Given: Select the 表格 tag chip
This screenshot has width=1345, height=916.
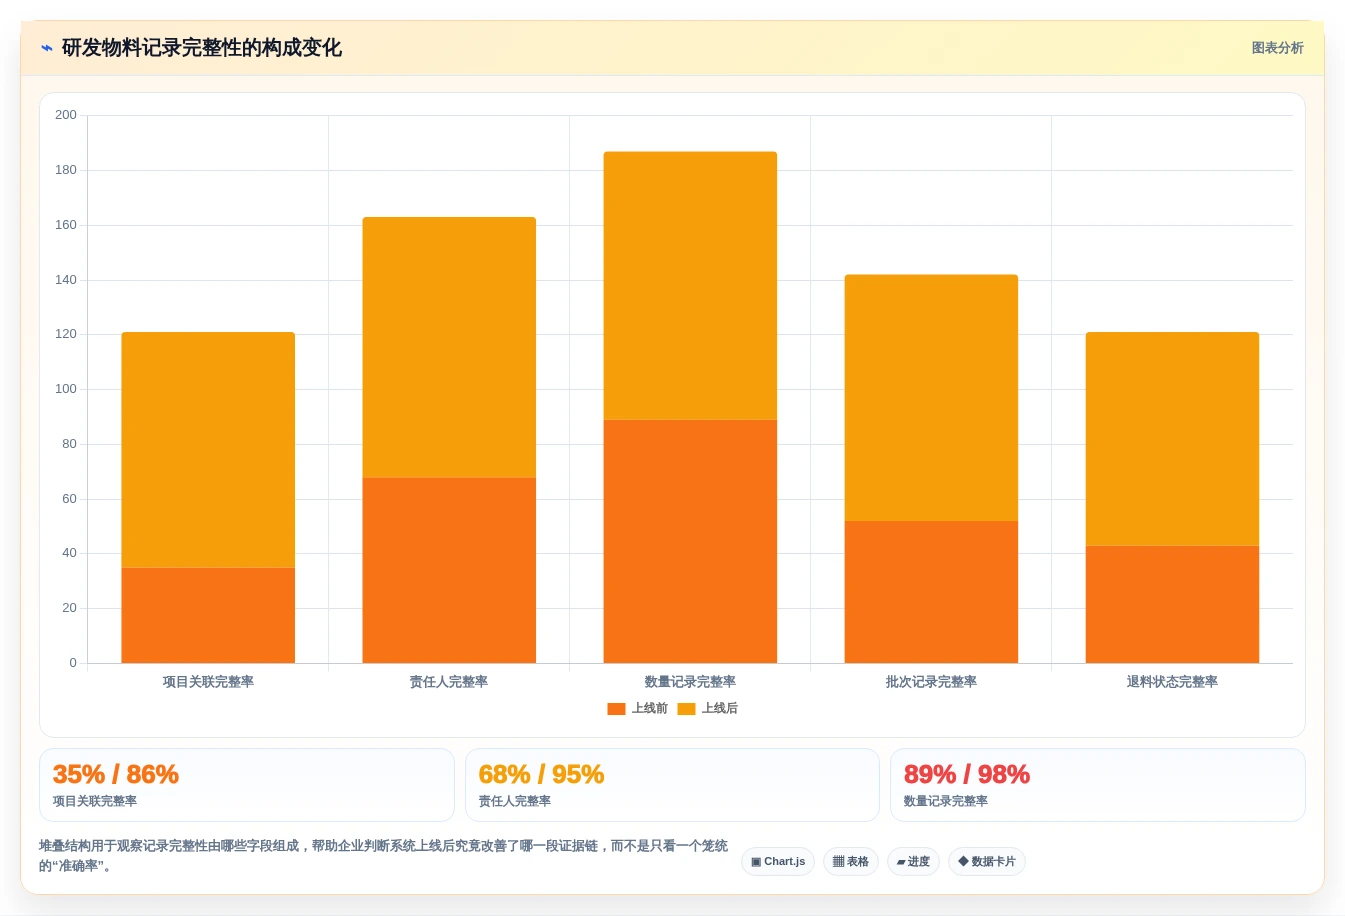Looking at the screenshot, I should click(x=851, y=862).
